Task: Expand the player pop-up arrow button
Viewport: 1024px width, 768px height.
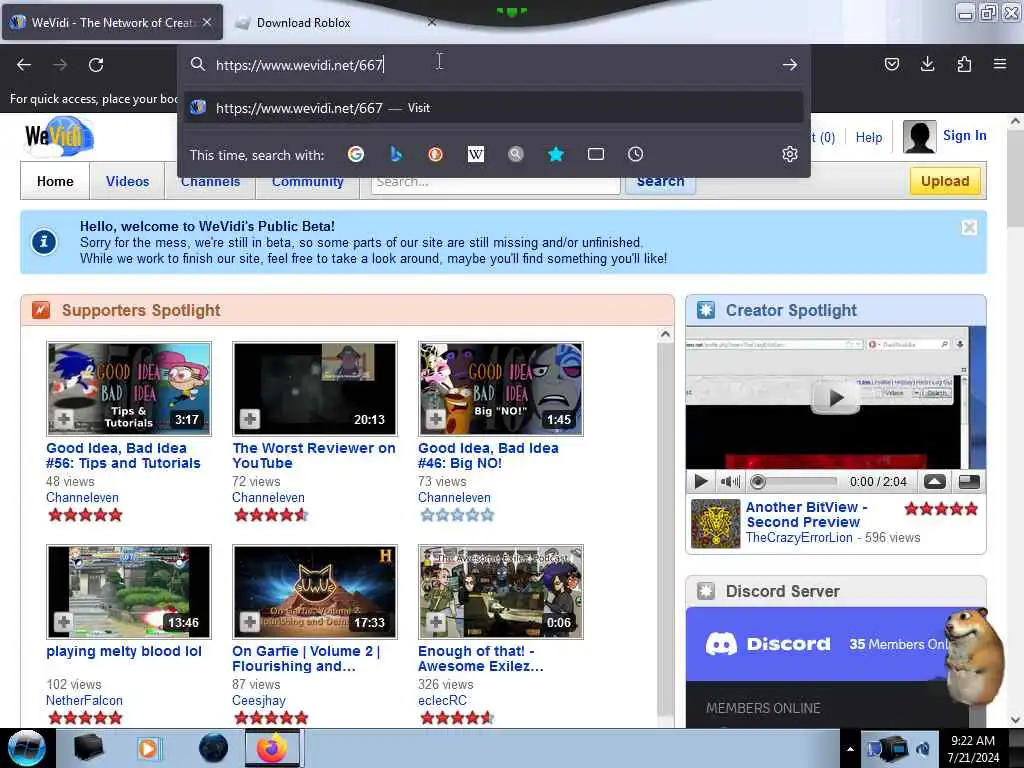Action: coord(935,482)
